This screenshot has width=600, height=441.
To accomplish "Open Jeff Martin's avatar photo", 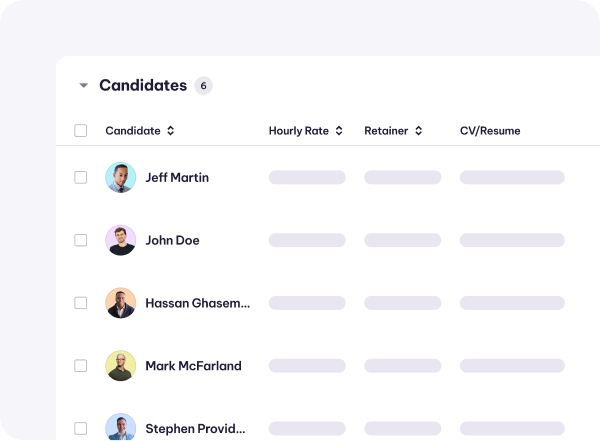I will point(121,177).
